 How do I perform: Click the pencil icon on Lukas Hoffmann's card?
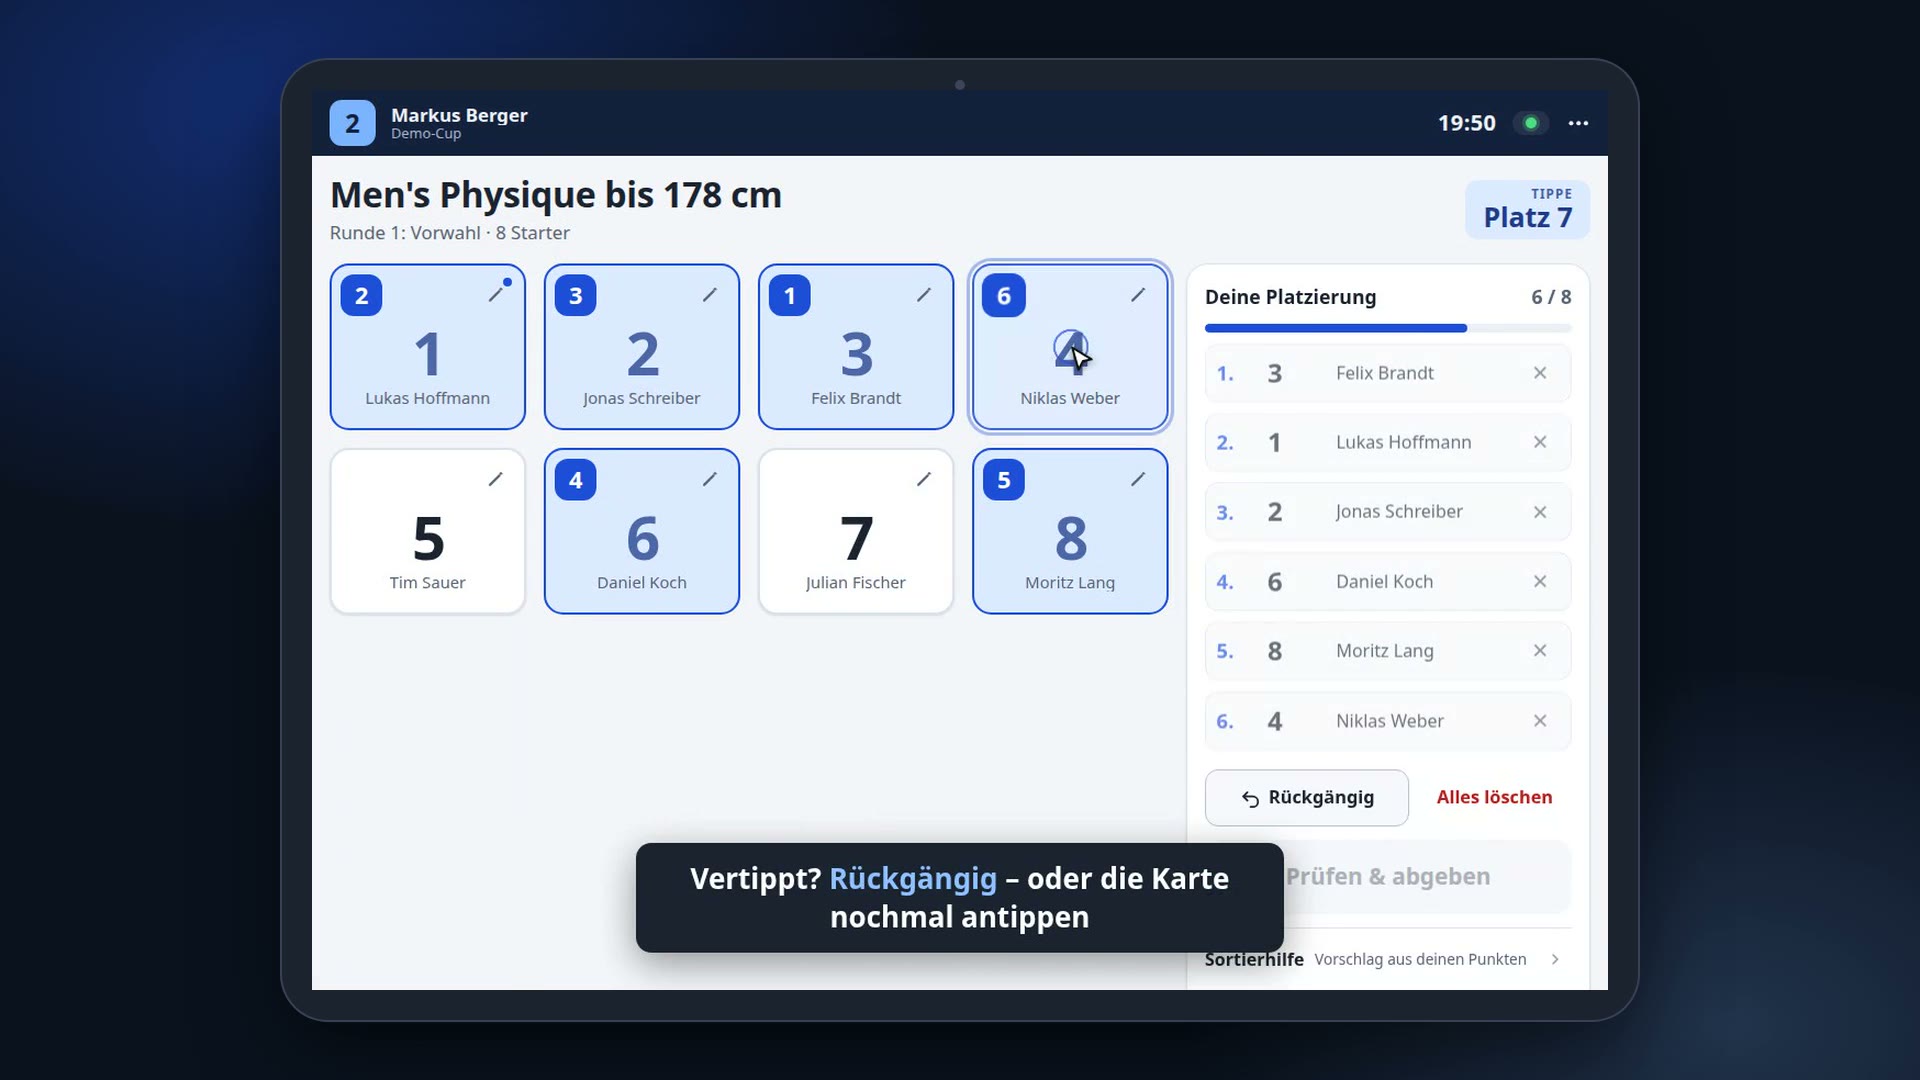click(x=496, y=295)
